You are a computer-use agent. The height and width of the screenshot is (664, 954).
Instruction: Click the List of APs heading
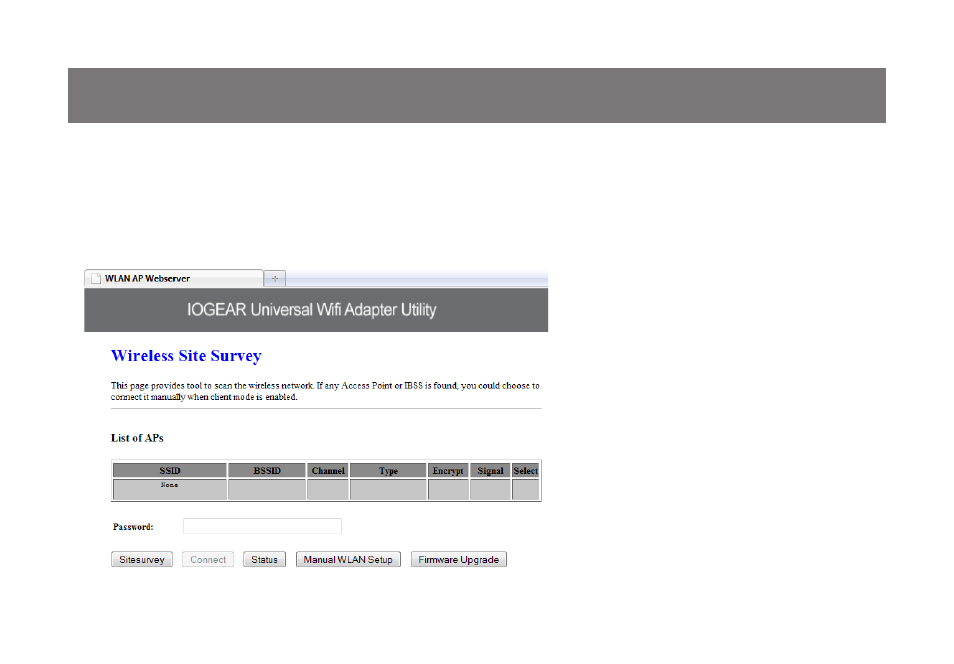[x=137, y=438]
